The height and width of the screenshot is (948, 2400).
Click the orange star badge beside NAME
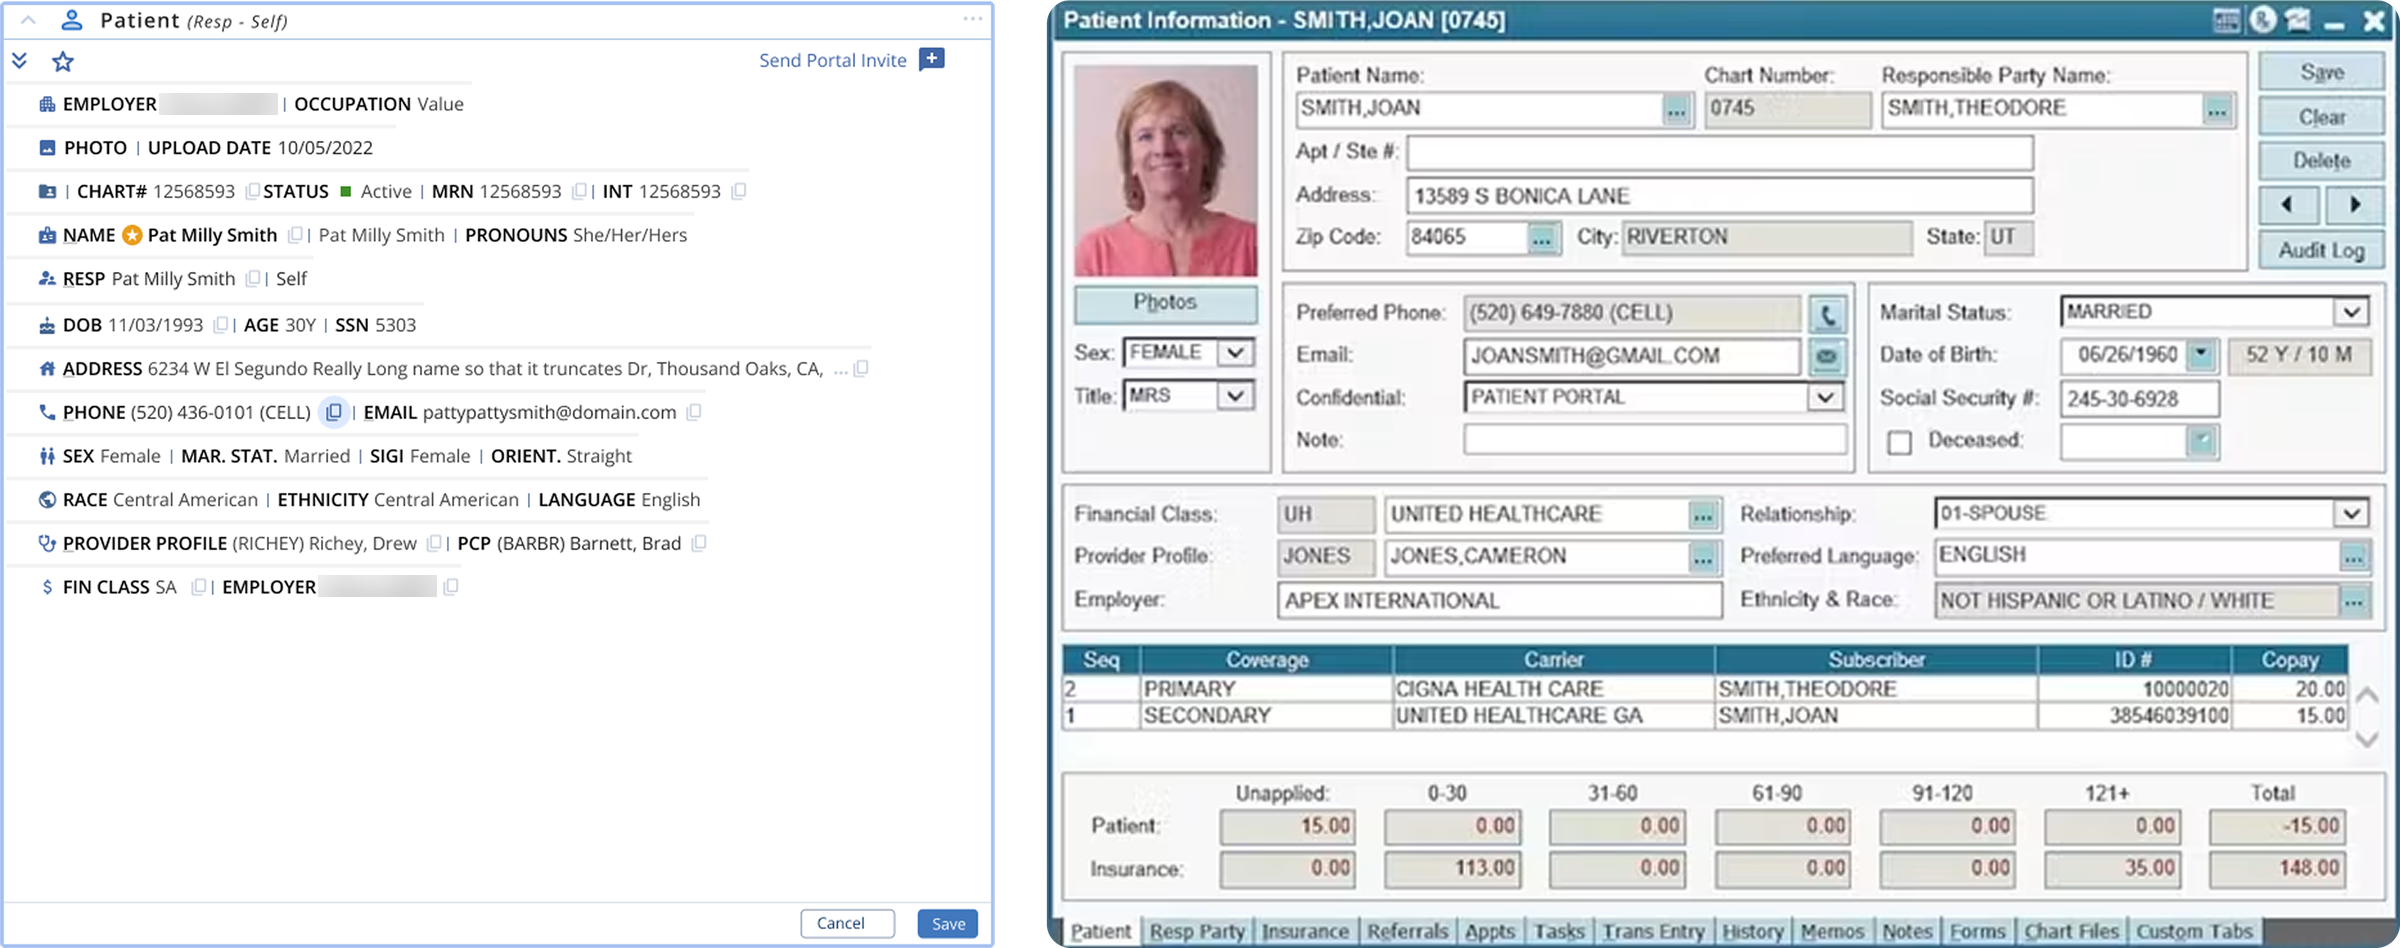(132, 235)
